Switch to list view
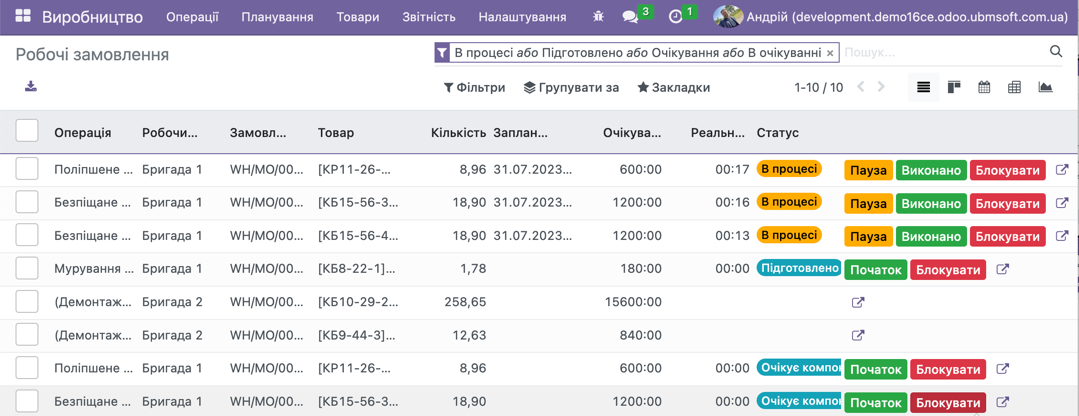 coord(923,87)
